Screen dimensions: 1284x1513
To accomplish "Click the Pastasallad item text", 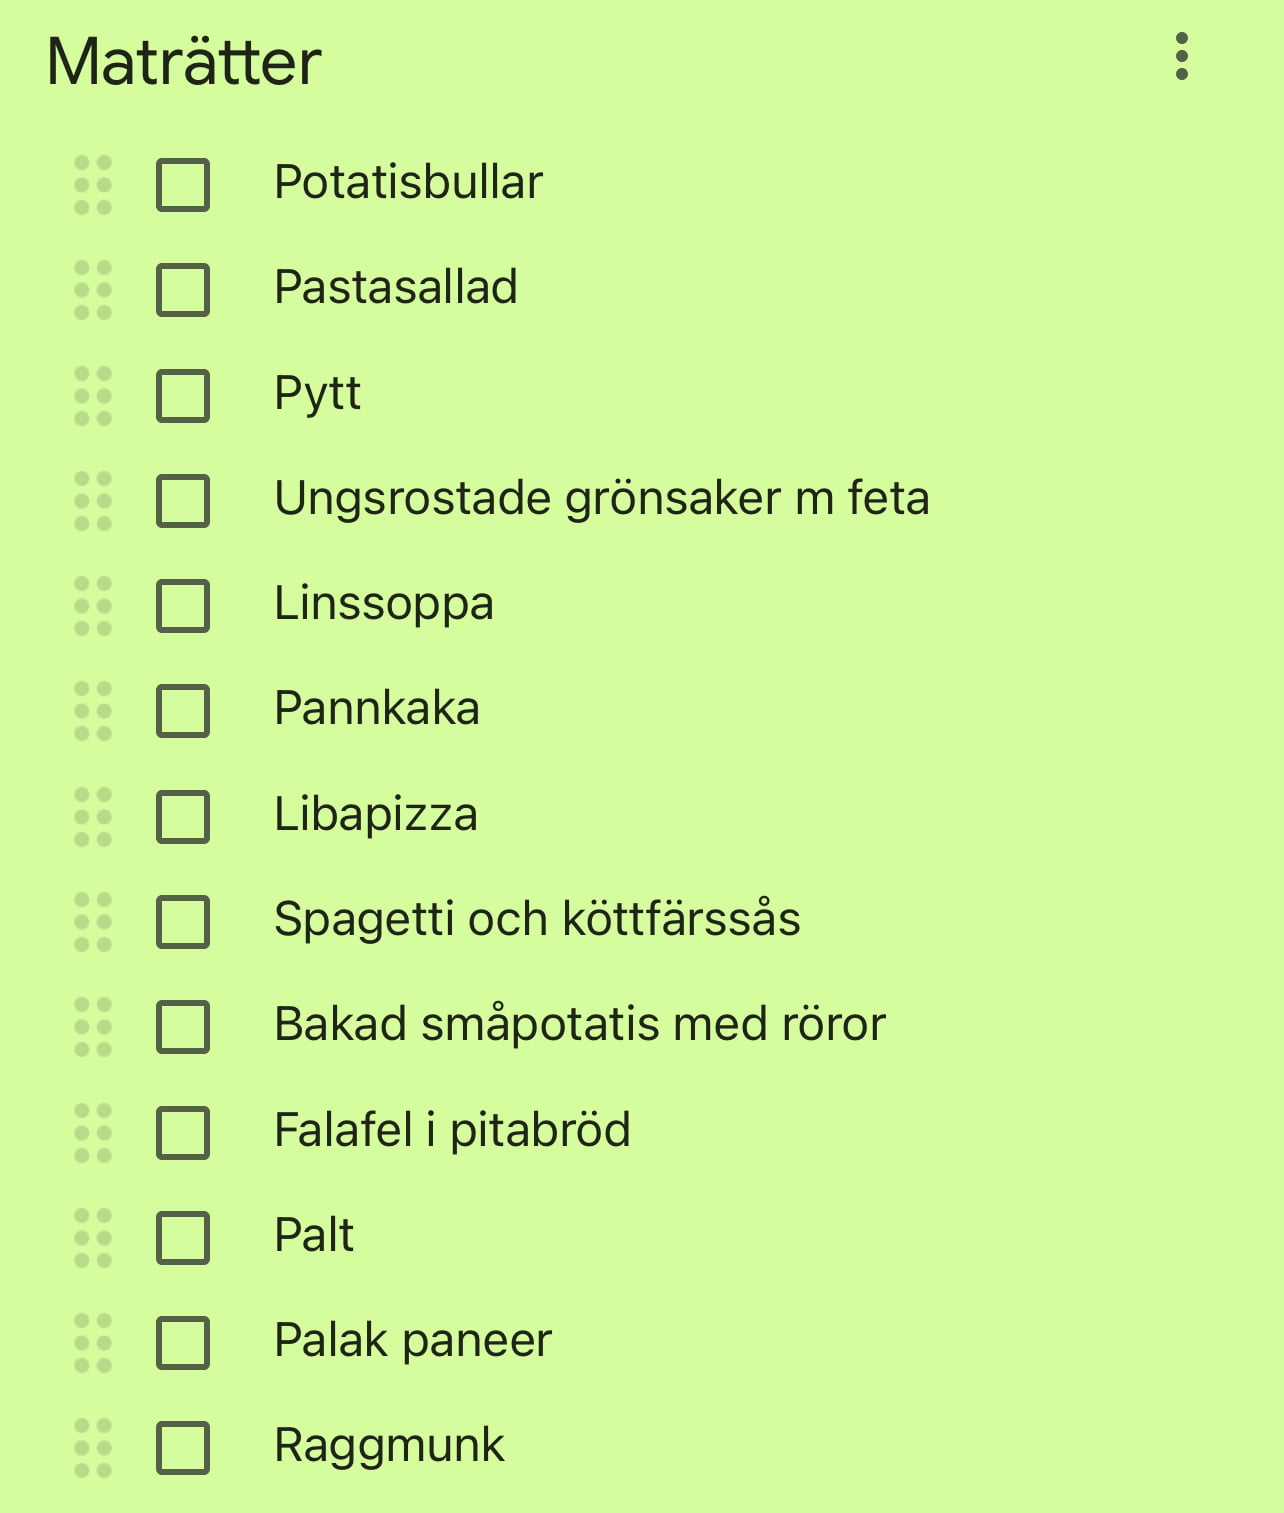I will pos(396,287).
